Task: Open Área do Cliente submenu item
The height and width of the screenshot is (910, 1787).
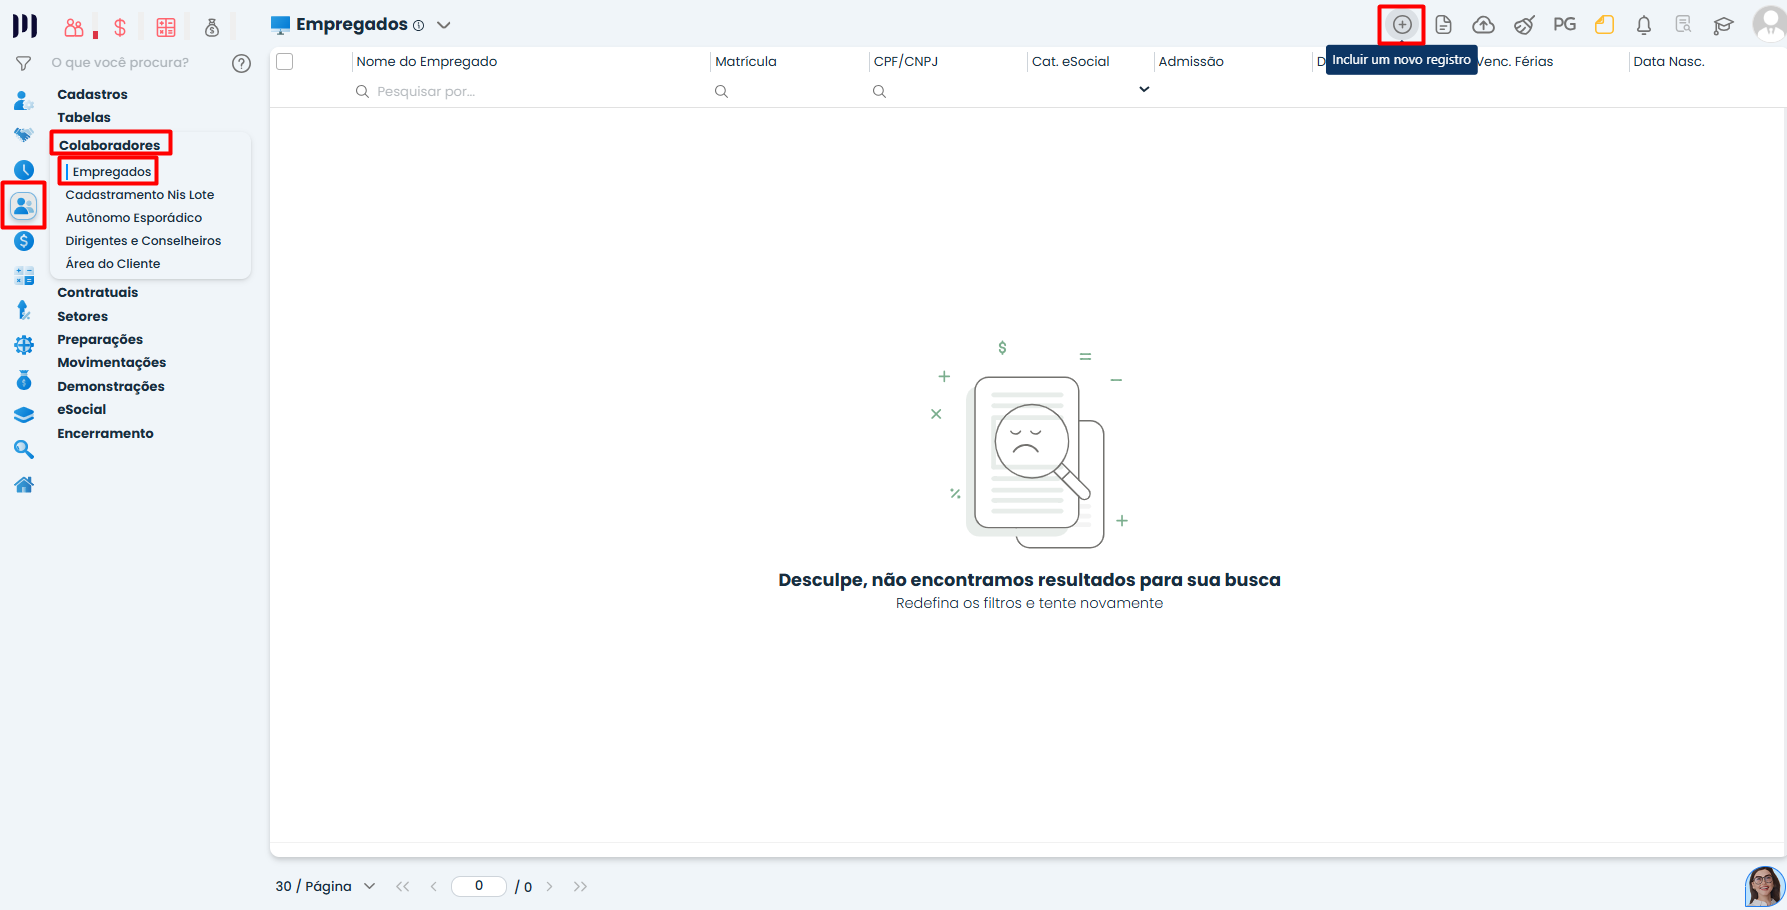Action: click(113, 264)
